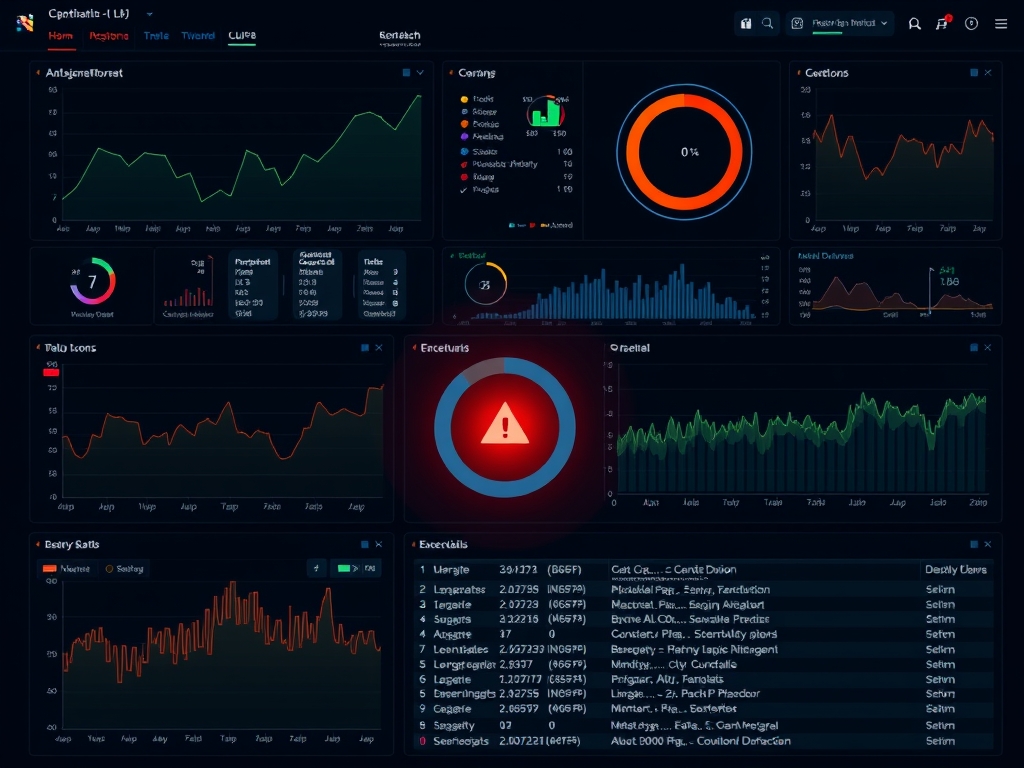Open notifications icon with red badge
1024x768 pixels.
pyautogui.click(x=942, y=23)
